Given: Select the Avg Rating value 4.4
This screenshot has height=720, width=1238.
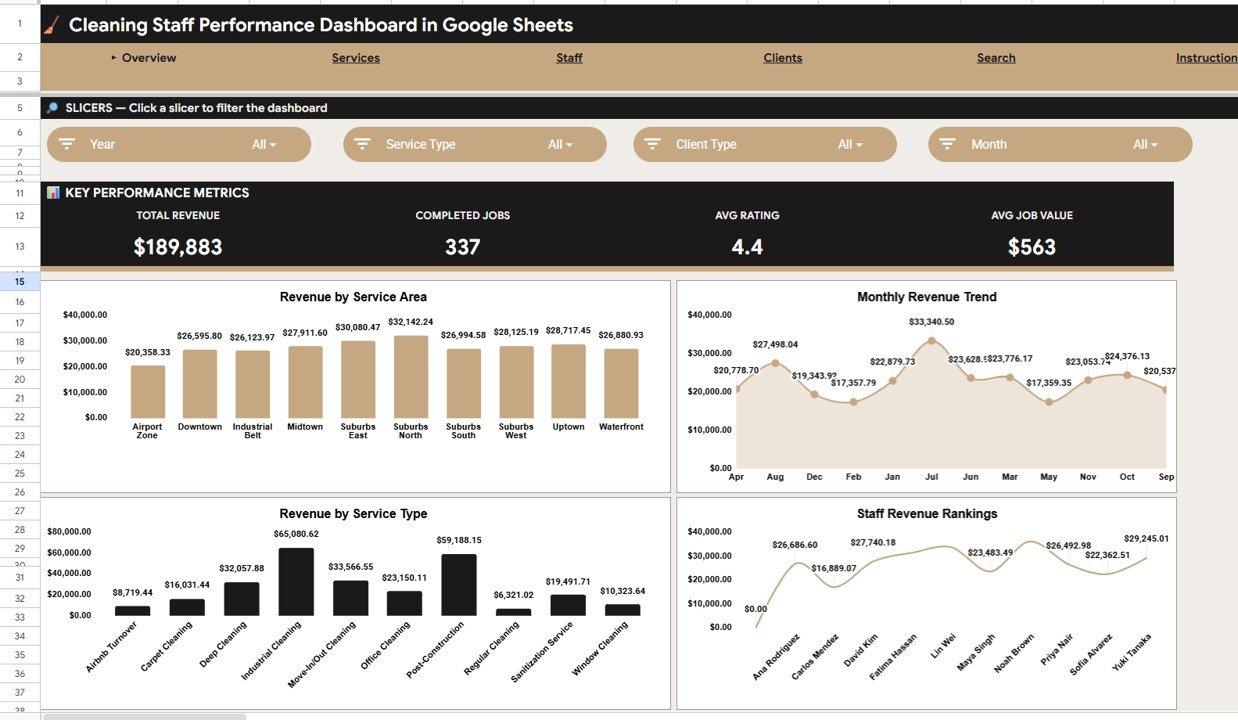Looking at the screenshot, I should click(x=747, y=247).
